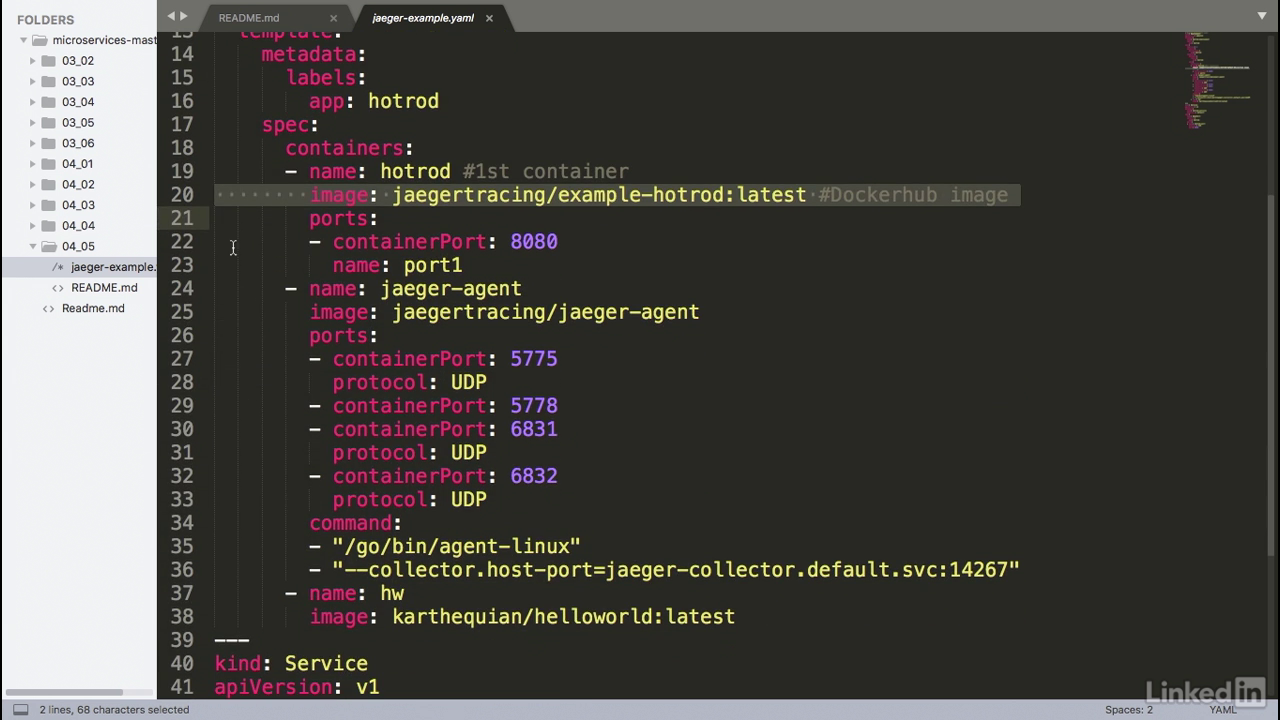Close the jaeger-example.yaml tab

(489, 18)
